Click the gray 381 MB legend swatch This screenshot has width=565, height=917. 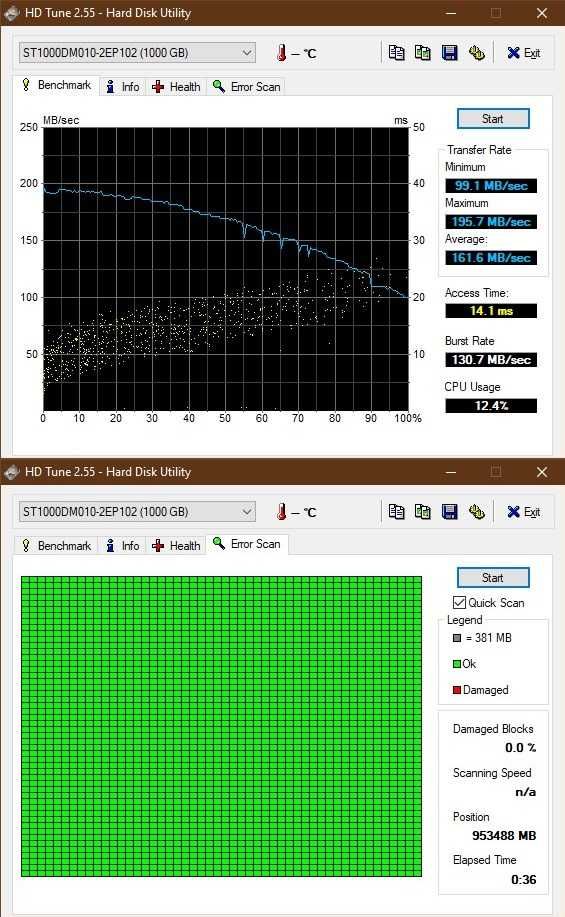[x=457, y=638]
